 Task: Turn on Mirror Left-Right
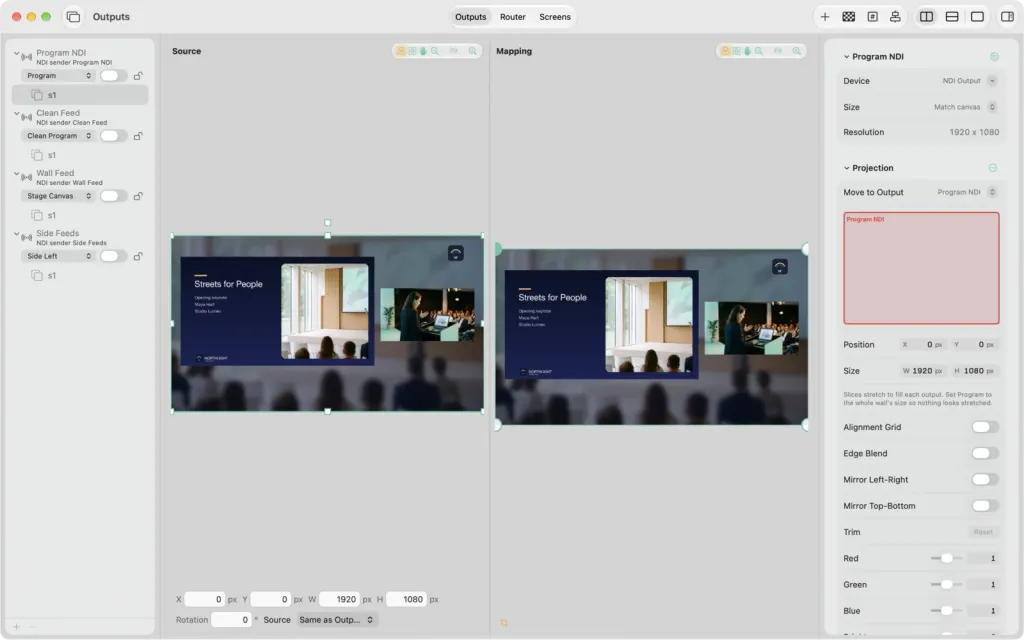coord(985,479)
